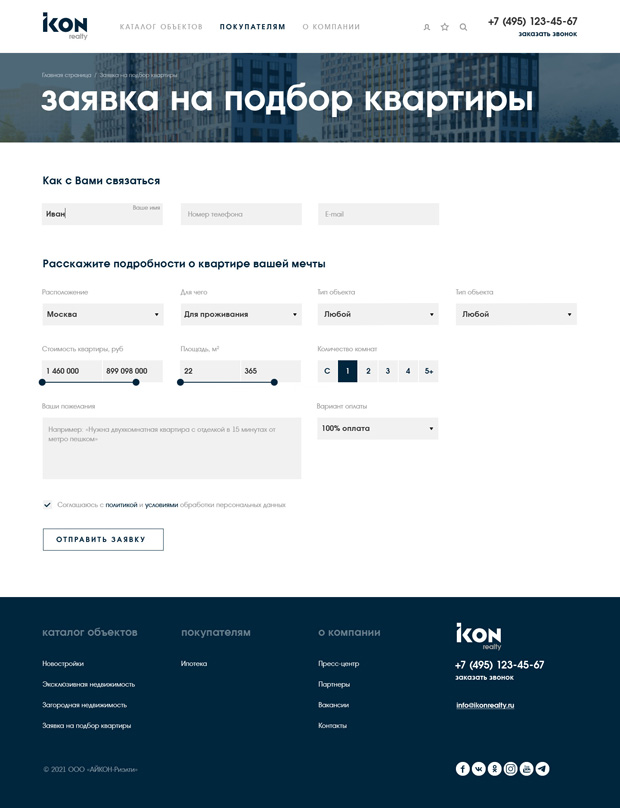Open the Покупателям menu in header

pos(253,27)
